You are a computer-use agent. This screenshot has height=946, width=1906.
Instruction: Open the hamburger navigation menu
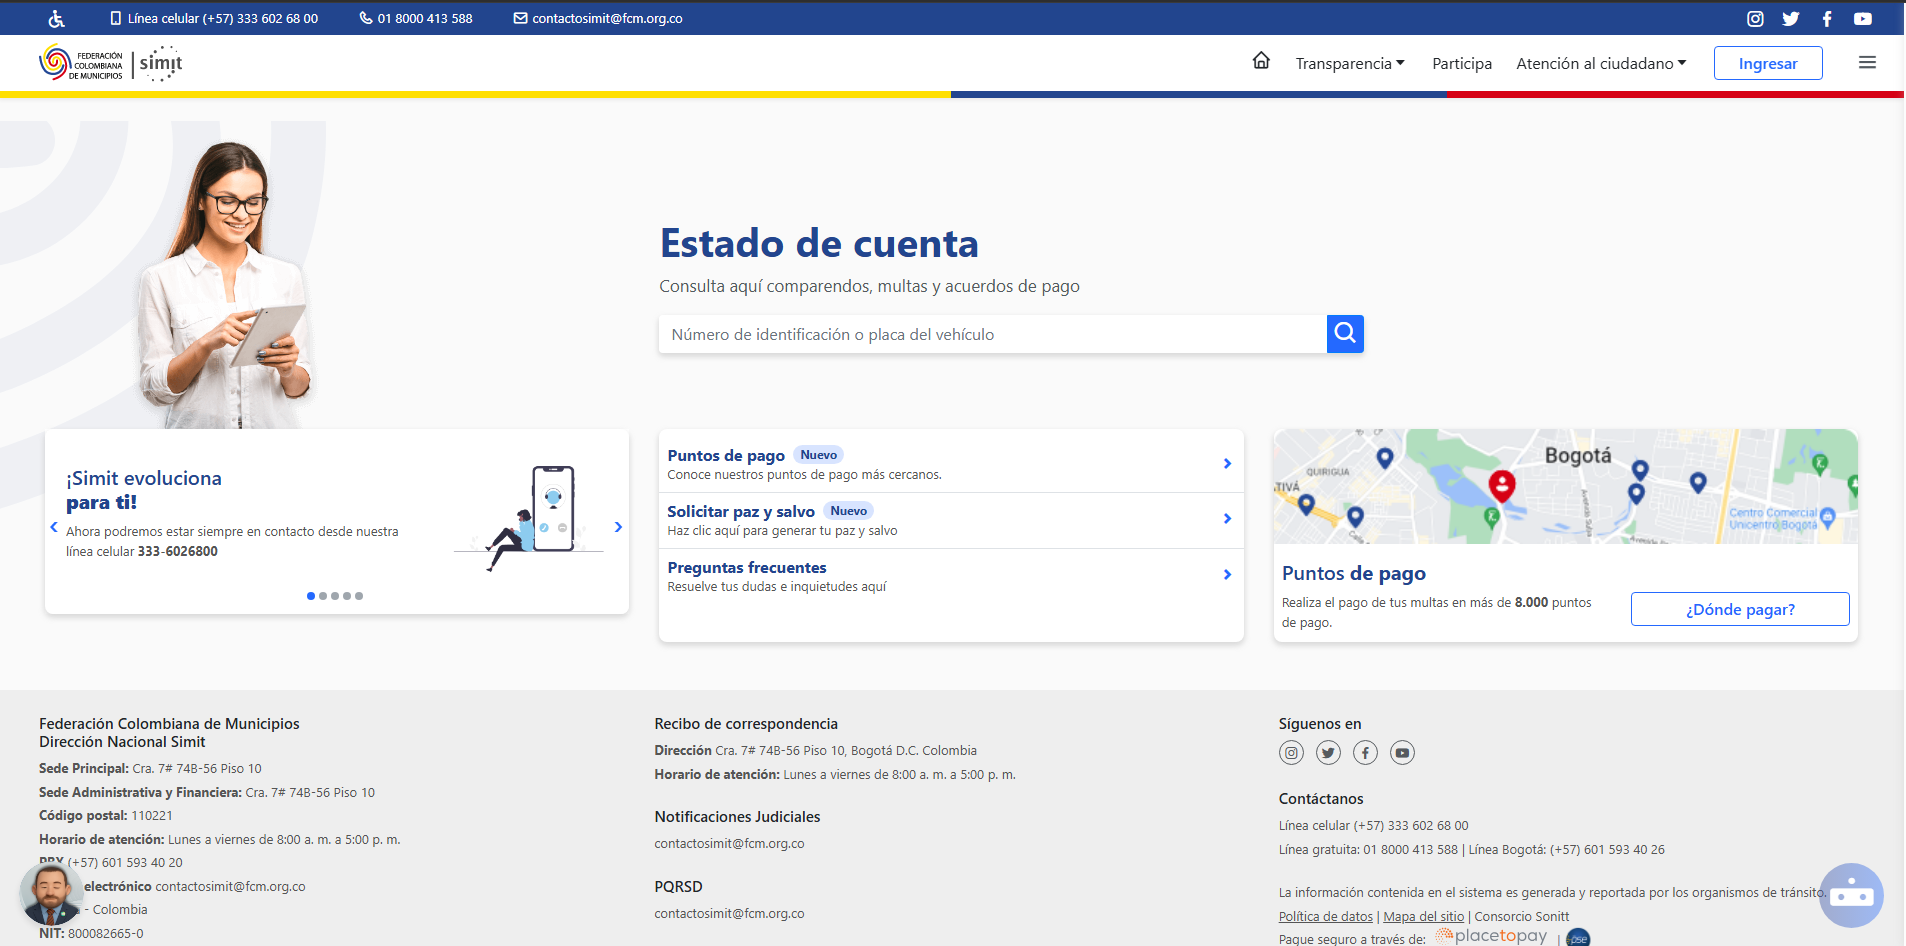point(1866,62)
